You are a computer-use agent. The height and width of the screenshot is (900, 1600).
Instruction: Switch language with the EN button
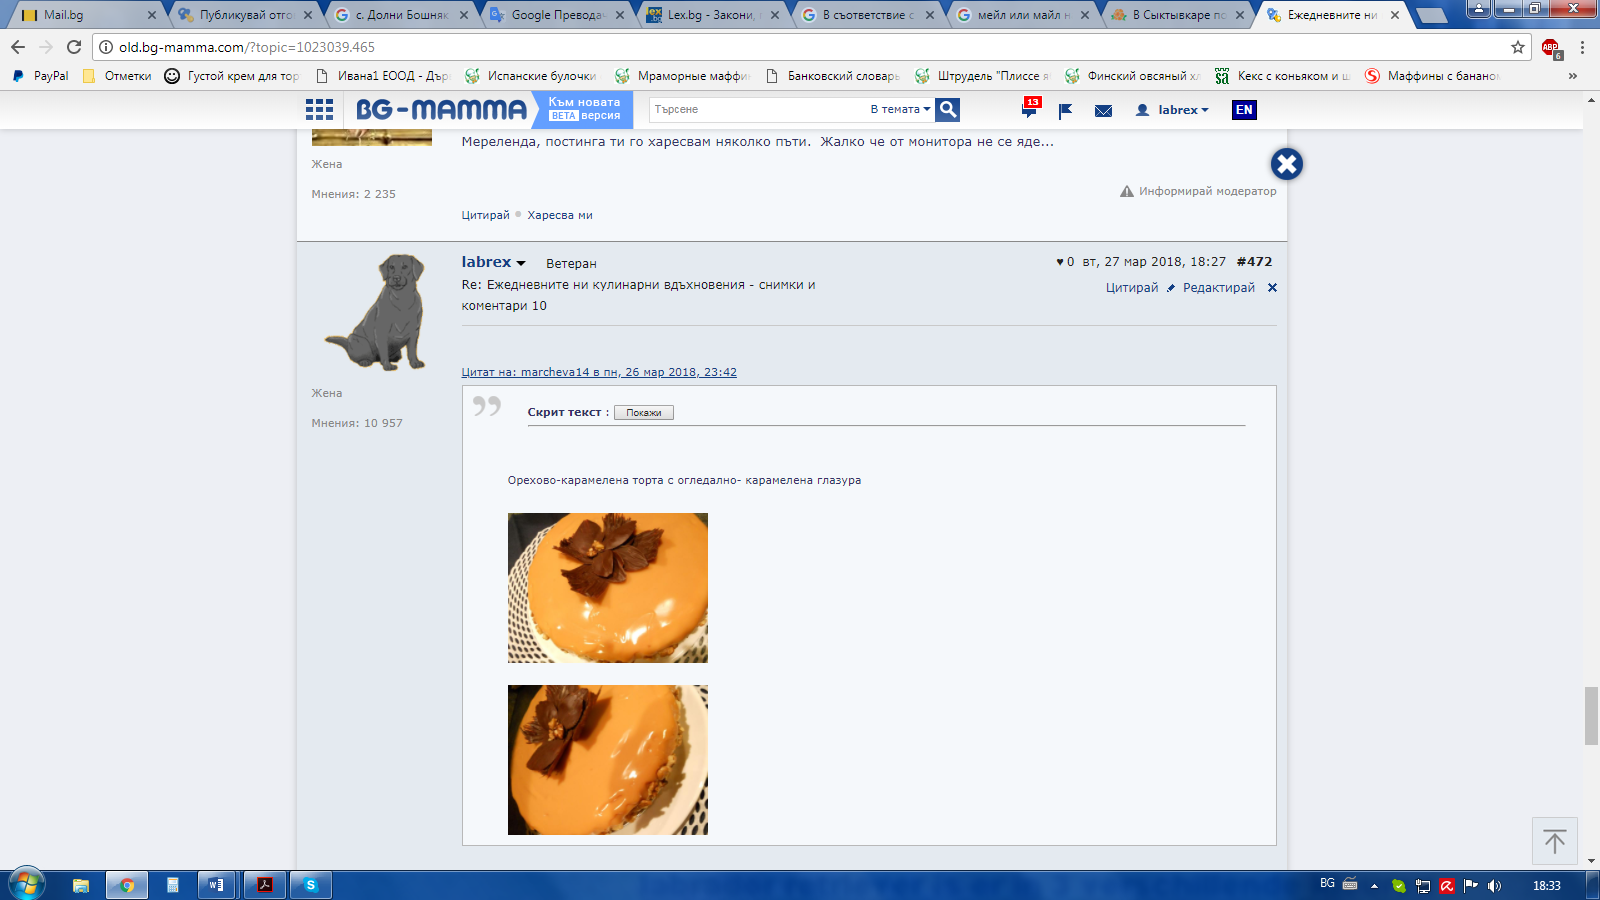tap(1244, 110)
